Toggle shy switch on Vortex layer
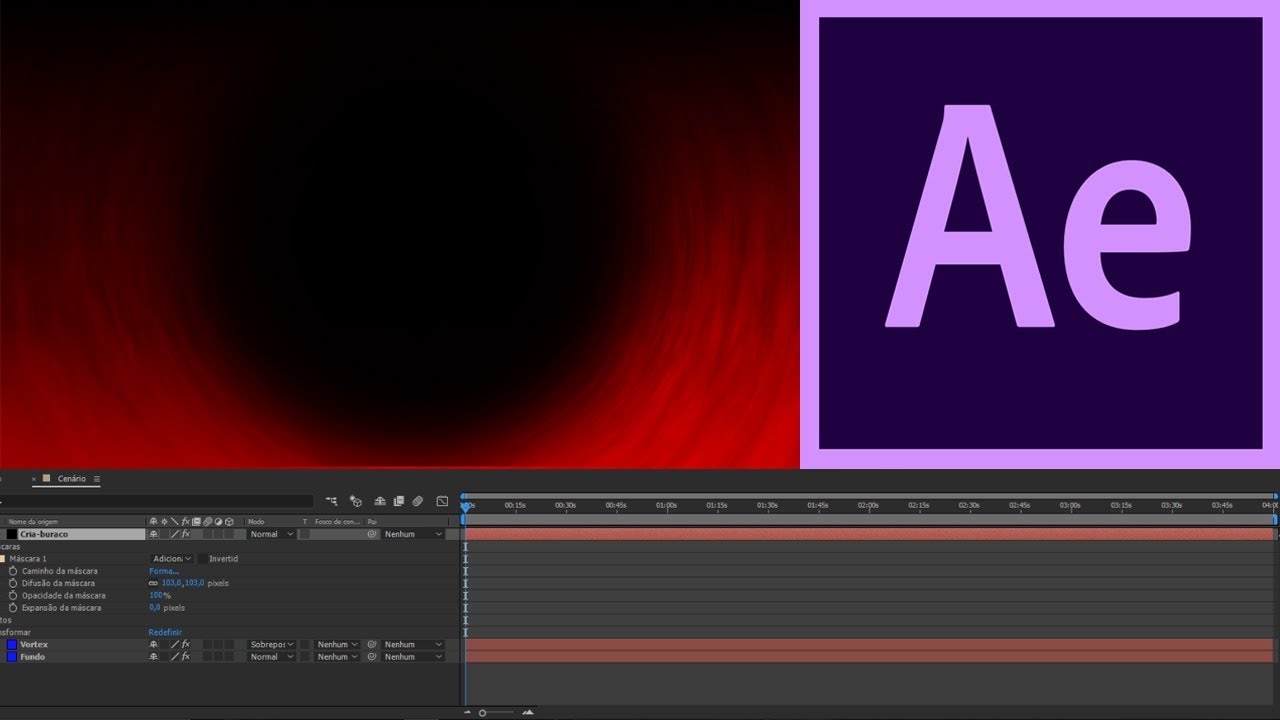This screenshot has height=720, width=1280. 153,644
